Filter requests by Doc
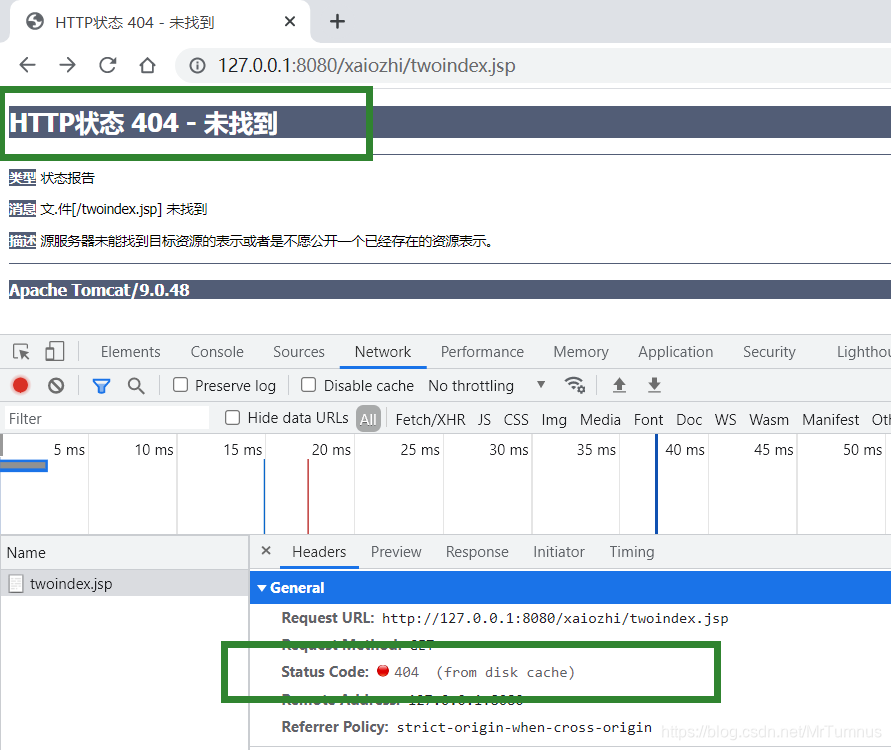 click(689, 419)
